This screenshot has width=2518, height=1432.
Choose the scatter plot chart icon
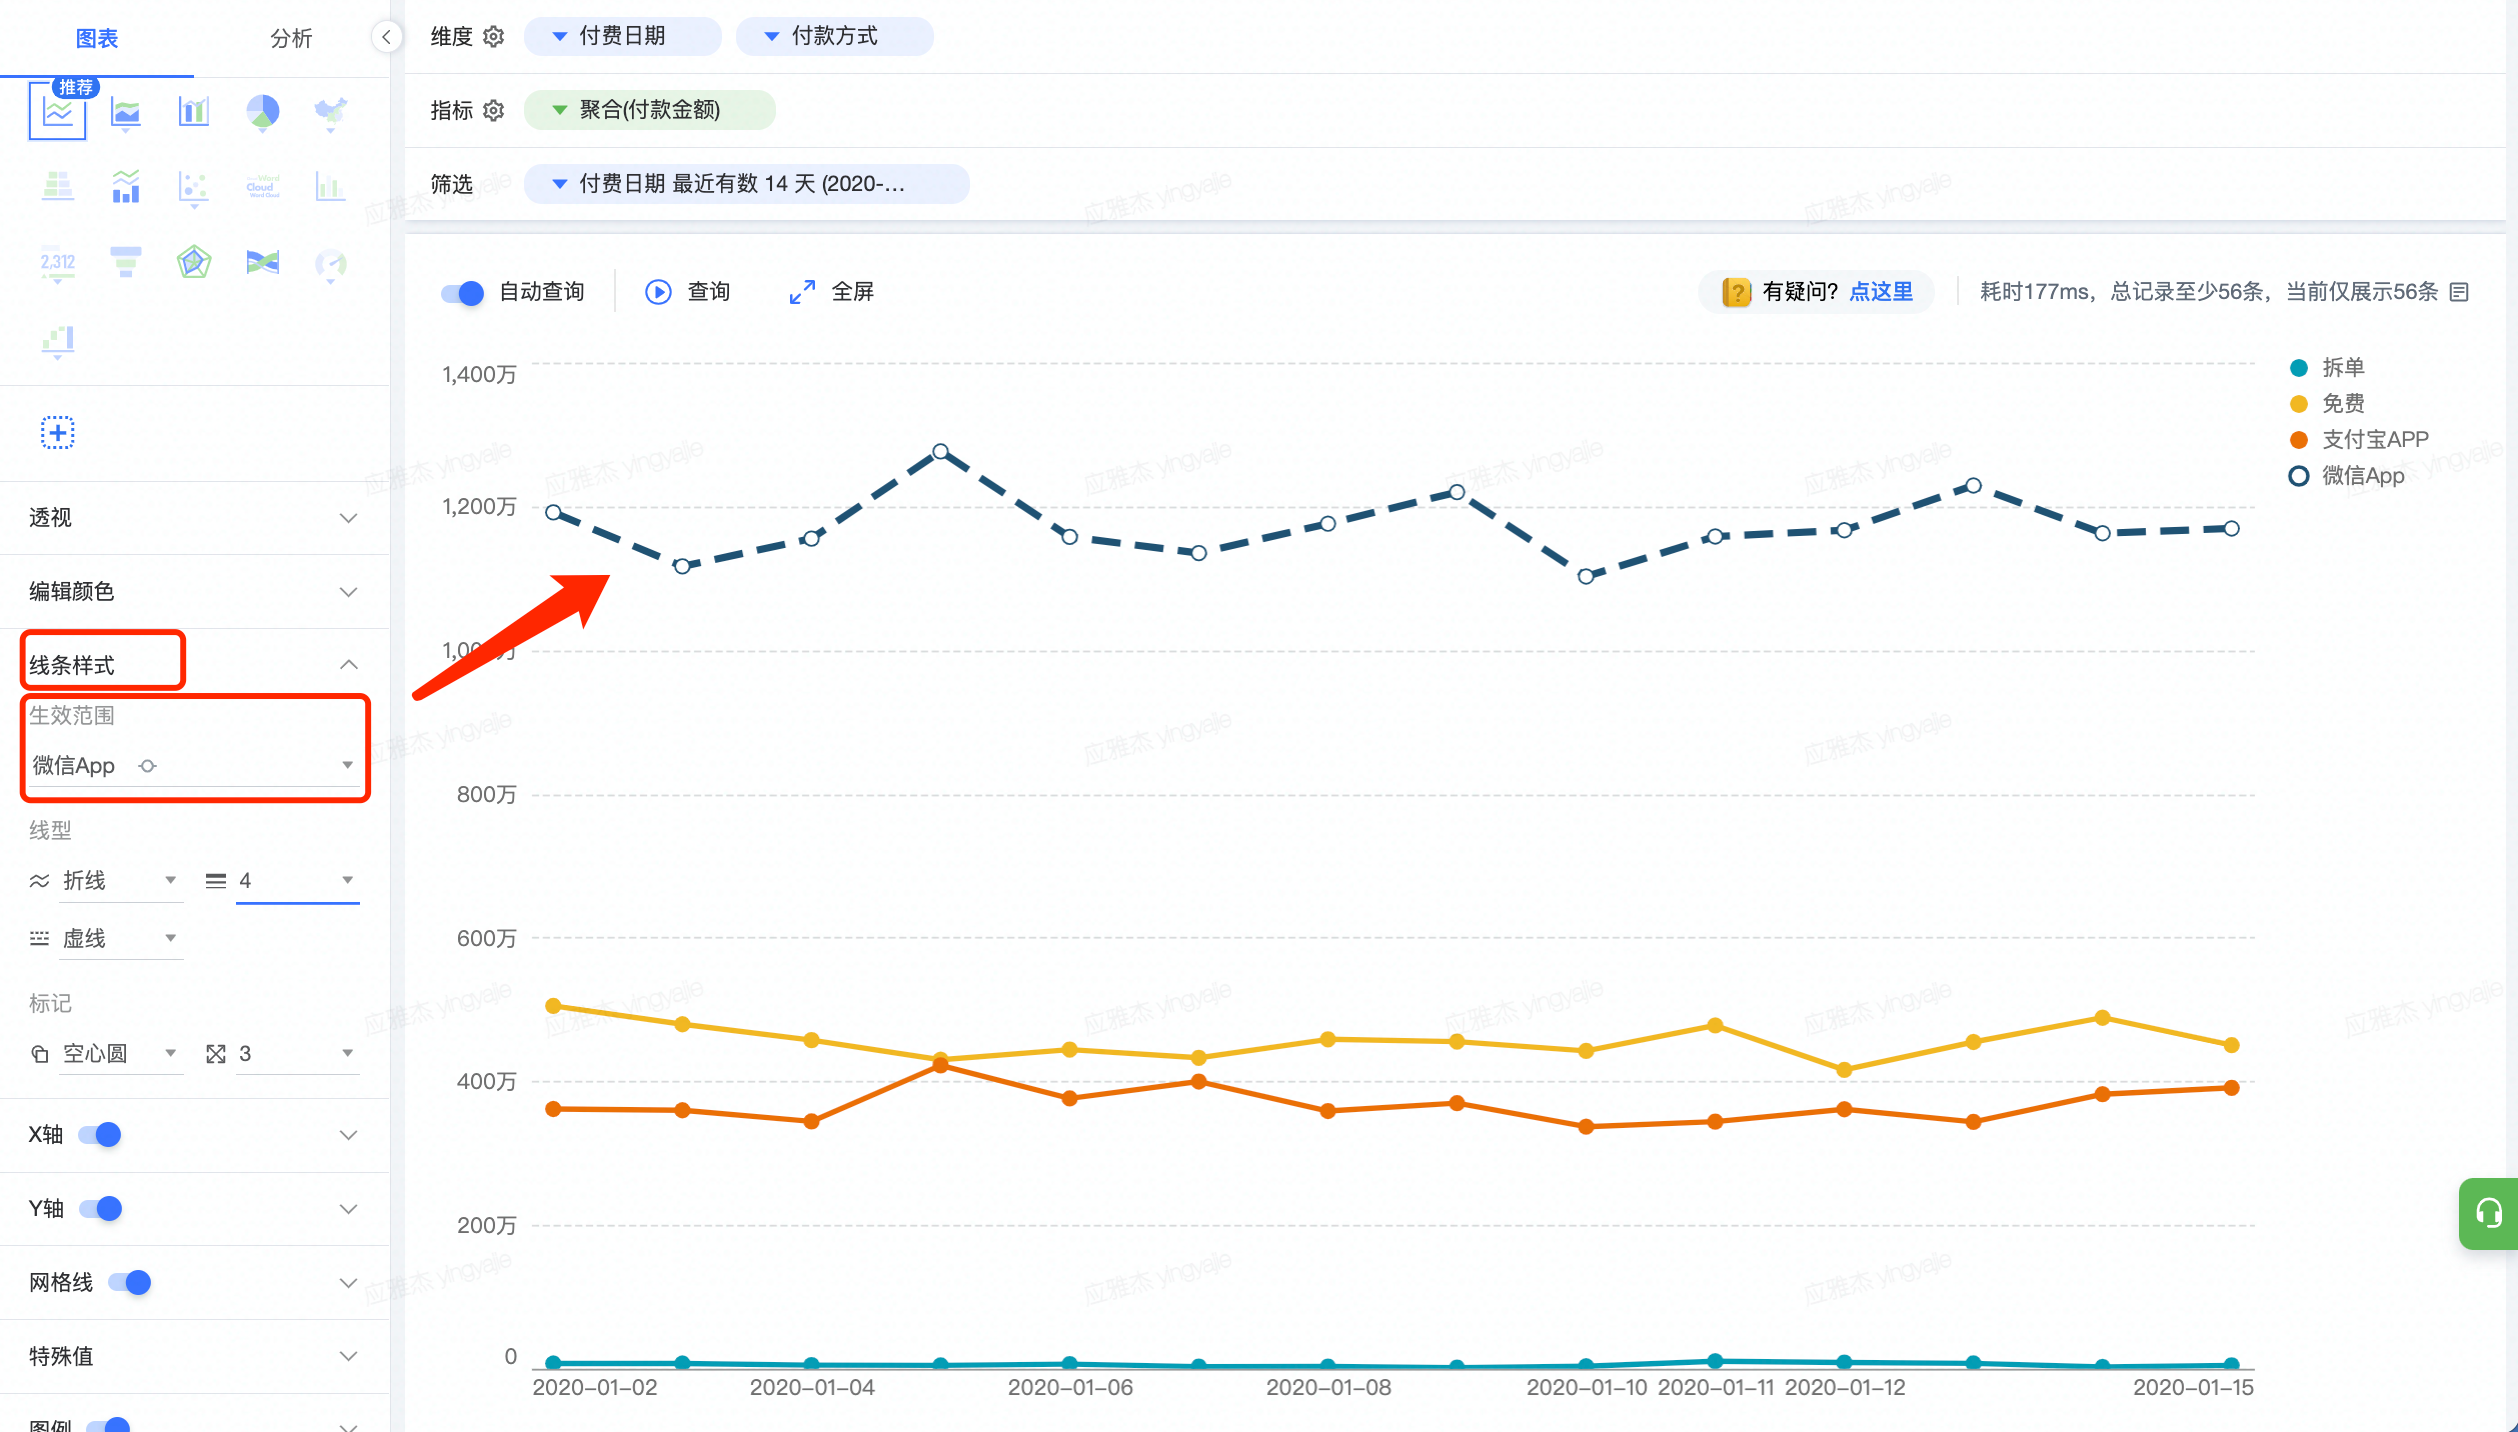(194, 187)
